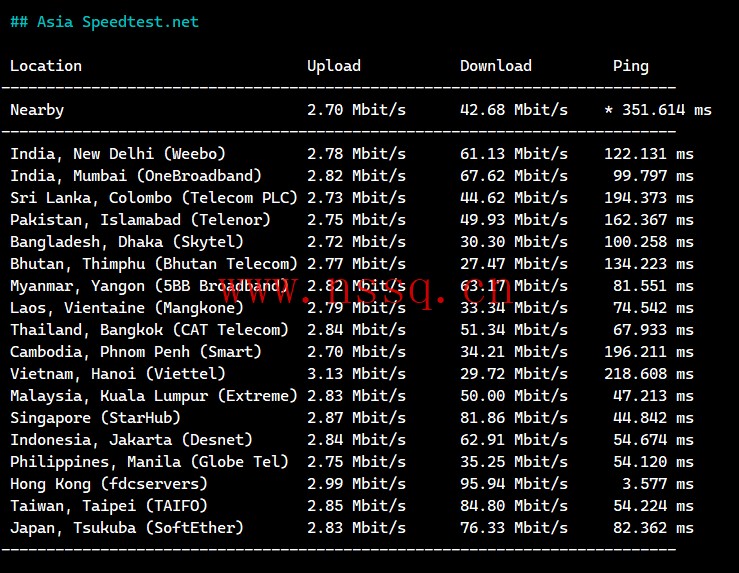
Task: Select the Upload column header
Action: pyautogui.click(x=334, y=66)
